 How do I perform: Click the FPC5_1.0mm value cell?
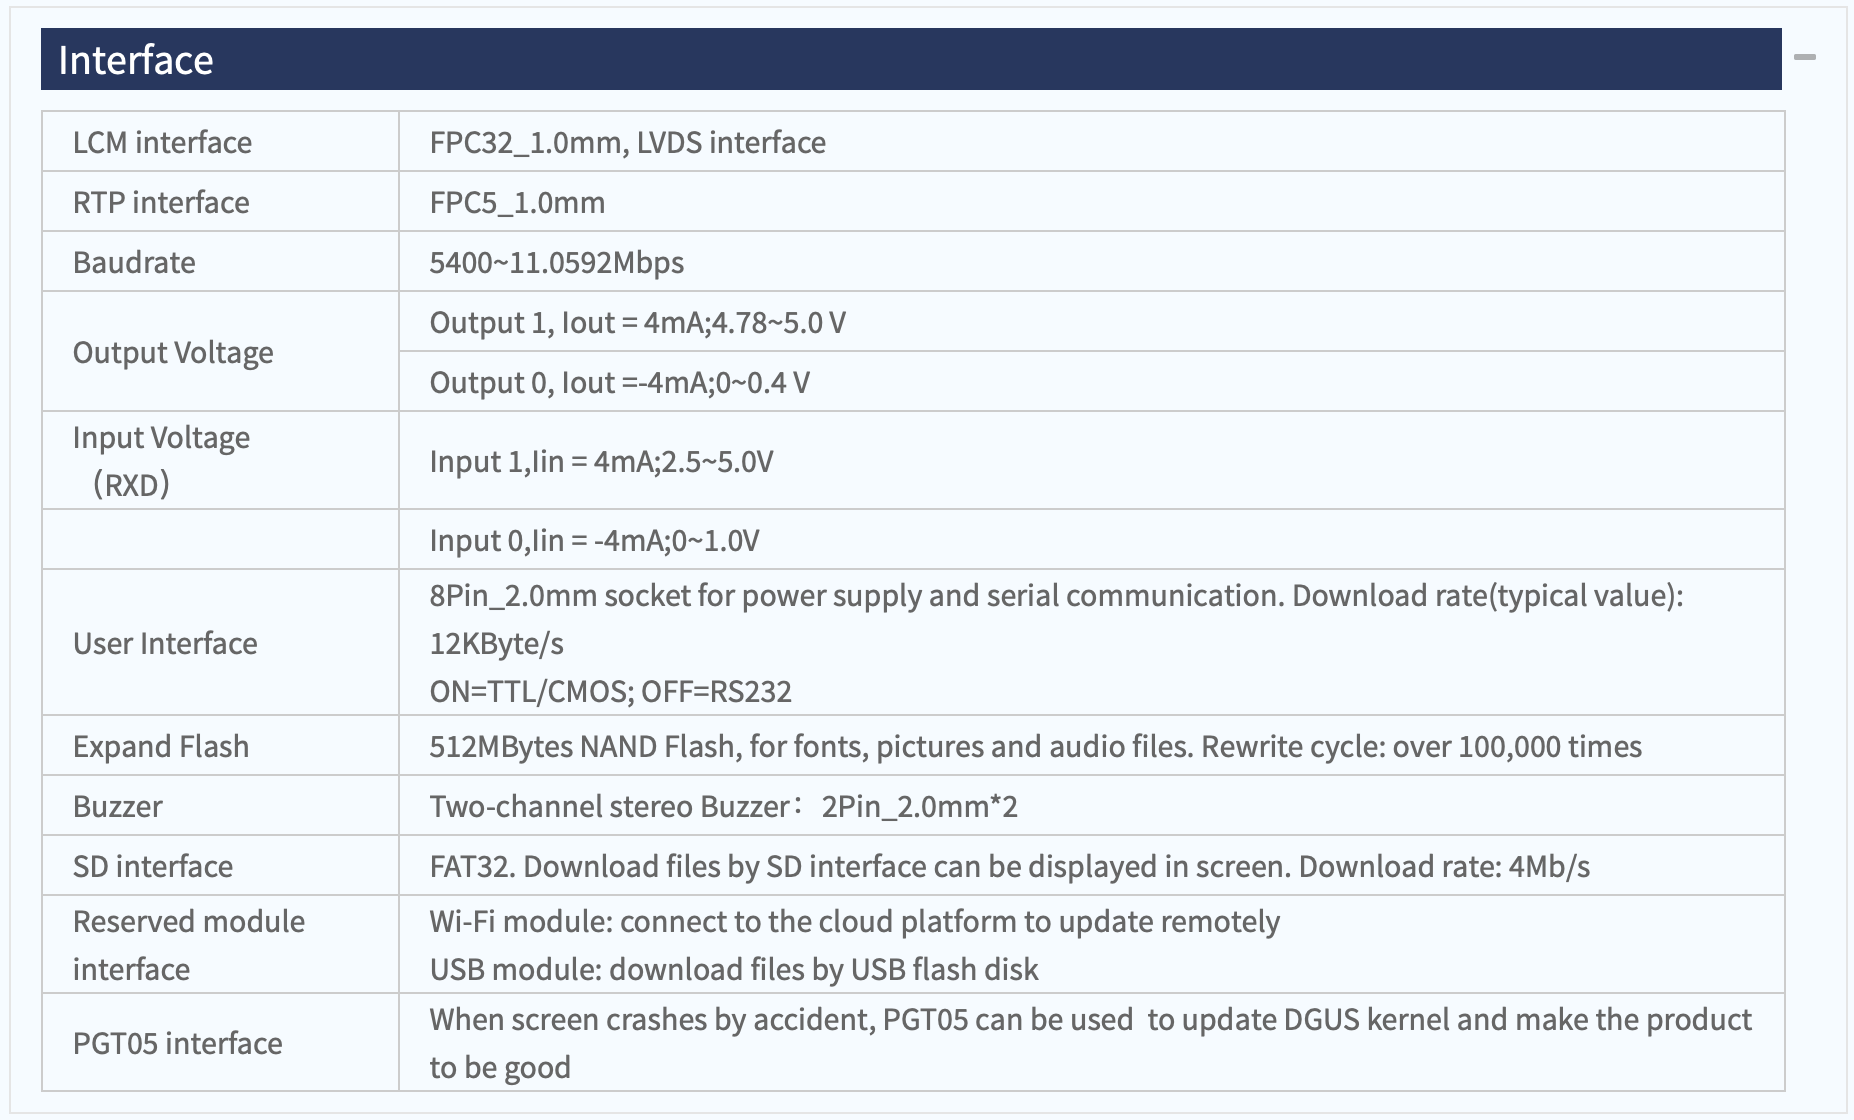(x=1092, y=202)
